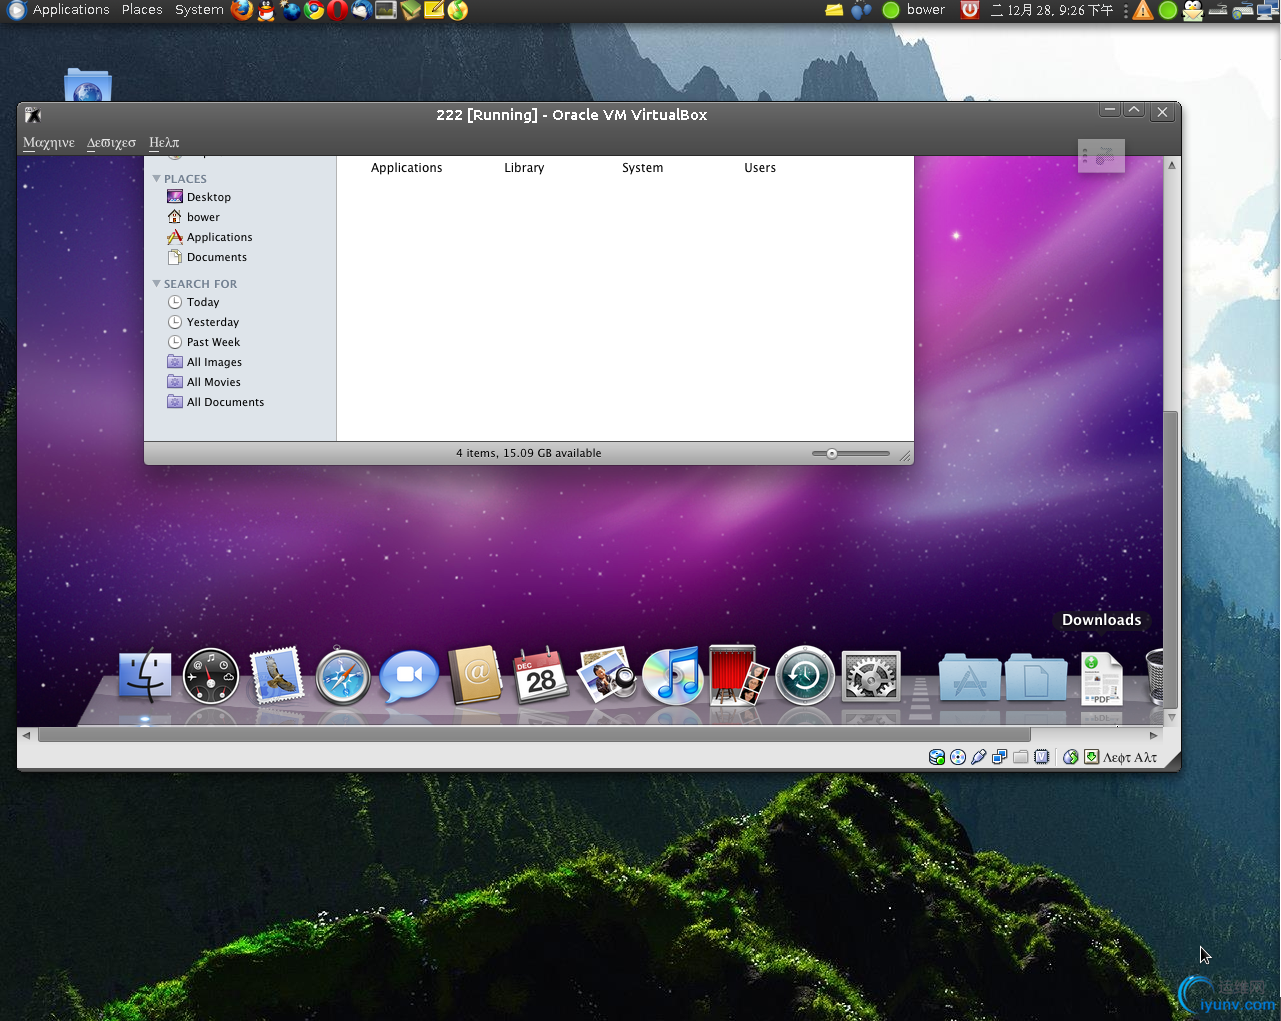Click the Finder window resize grip
Image resolution: width=1281 pixels, height=1021 pixels.
(x=905, y=455)
